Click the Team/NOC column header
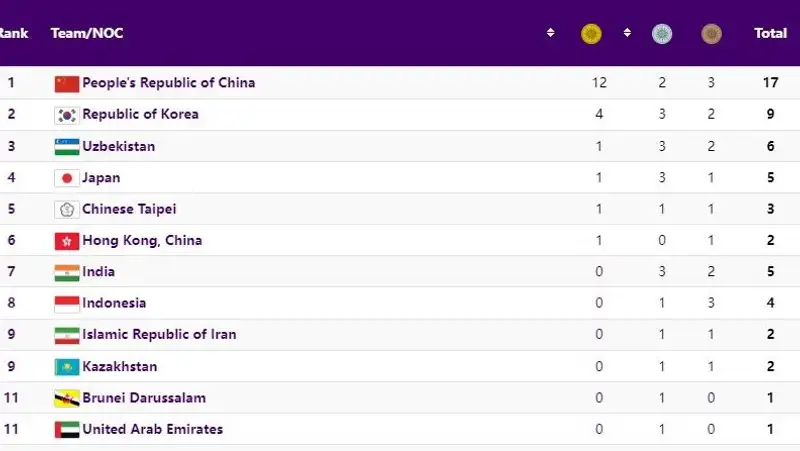 (x=87, y=33)
